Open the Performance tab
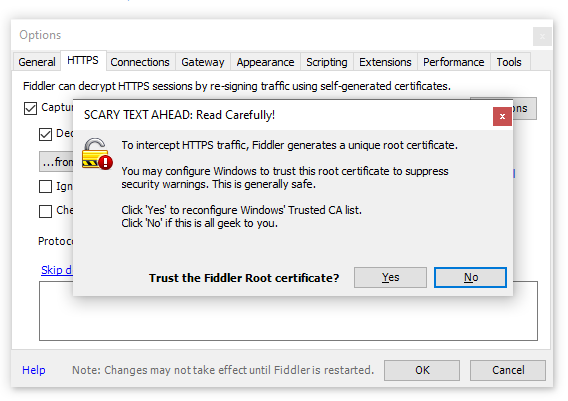568x401 pixels. tap(454, 62)
